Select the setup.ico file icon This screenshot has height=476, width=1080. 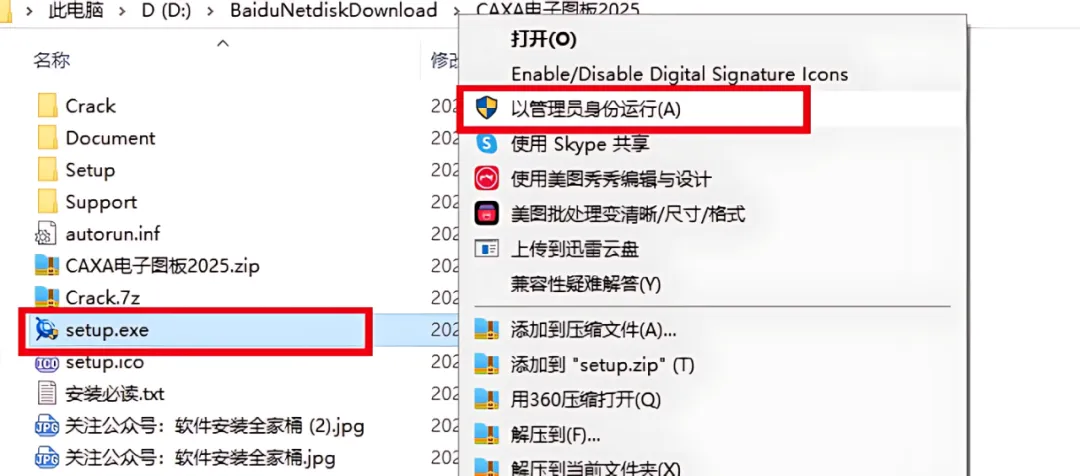tap(47, 362)
